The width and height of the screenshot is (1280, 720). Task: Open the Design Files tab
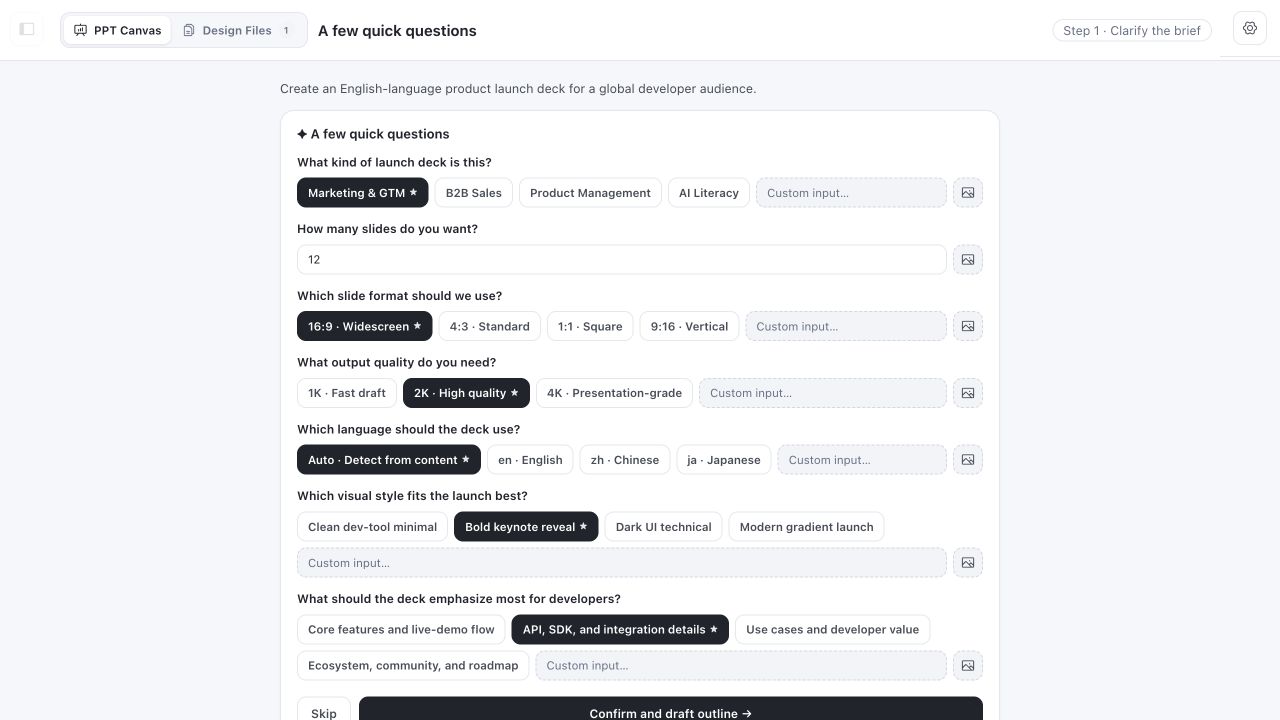click(238, 30)
